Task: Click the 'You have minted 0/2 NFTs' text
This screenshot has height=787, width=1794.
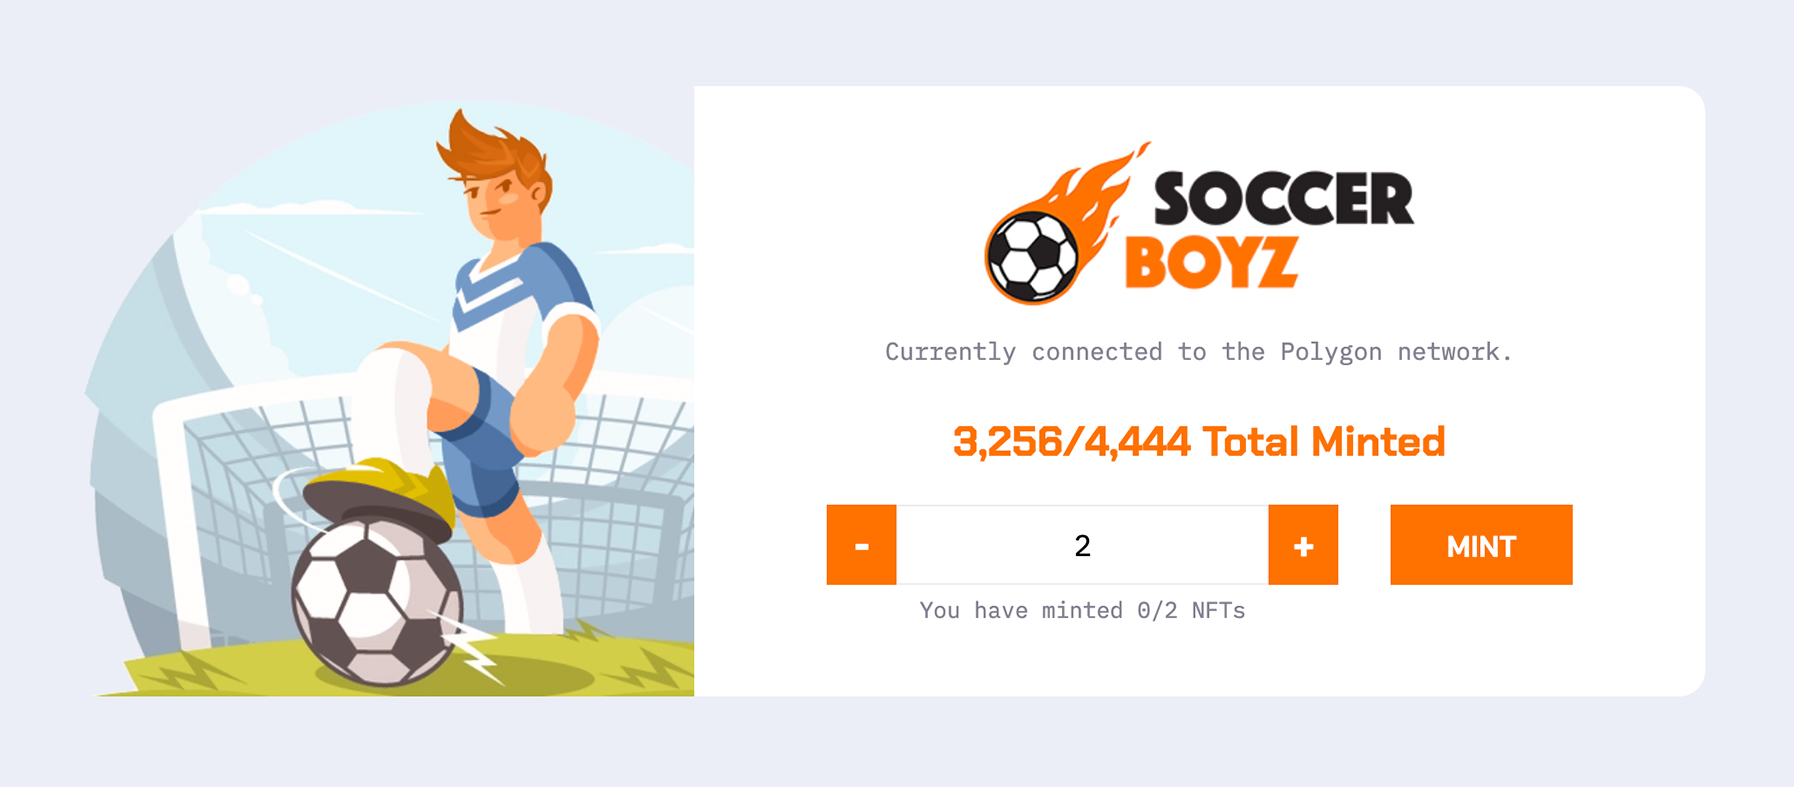Action: click(1082, 610)
